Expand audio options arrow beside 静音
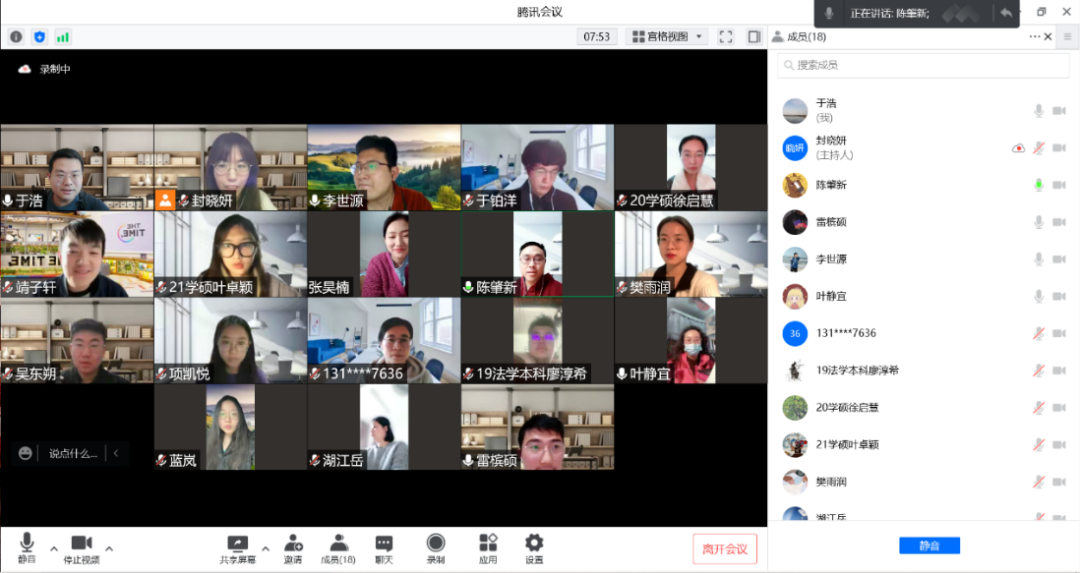This screenshot has width=1080, height=573. point(54,549)
